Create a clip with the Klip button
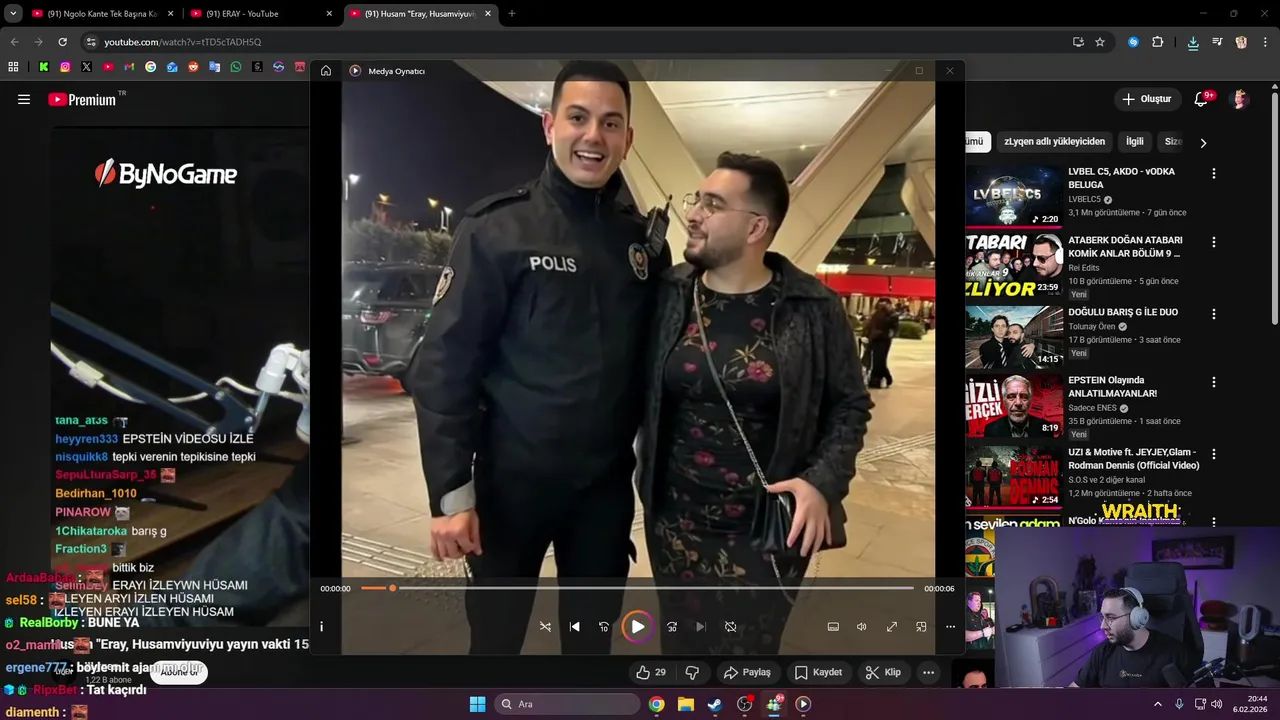 click(x=884, y=672)
